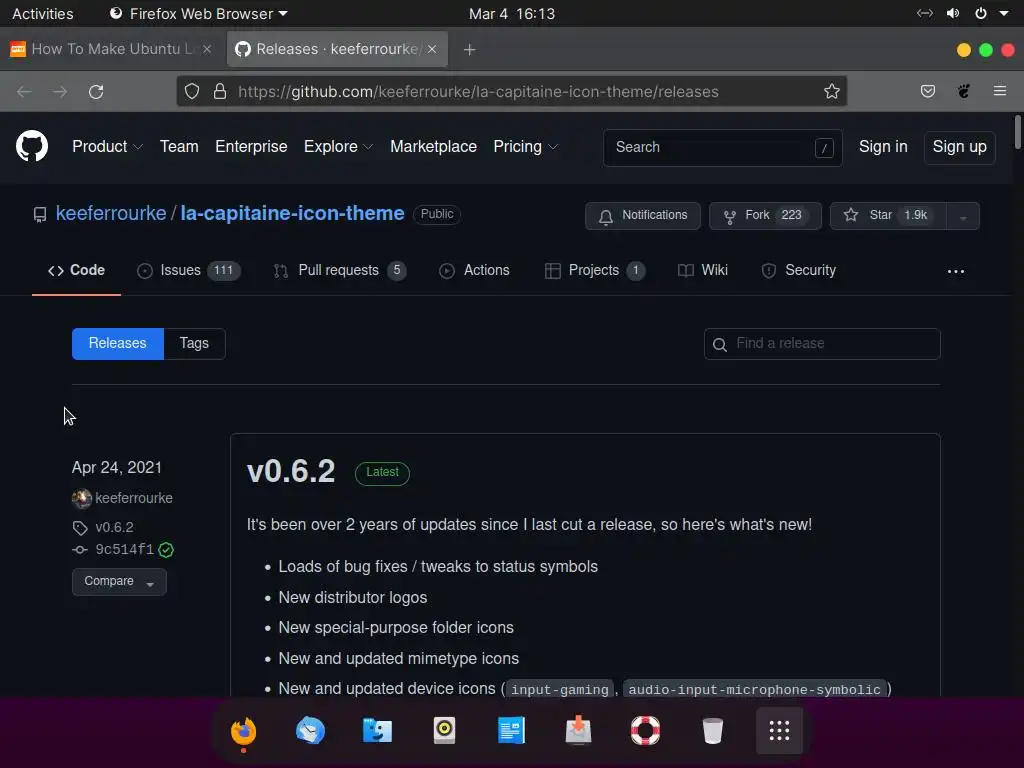Focus the GitHub Search field

tap(722, 148)
